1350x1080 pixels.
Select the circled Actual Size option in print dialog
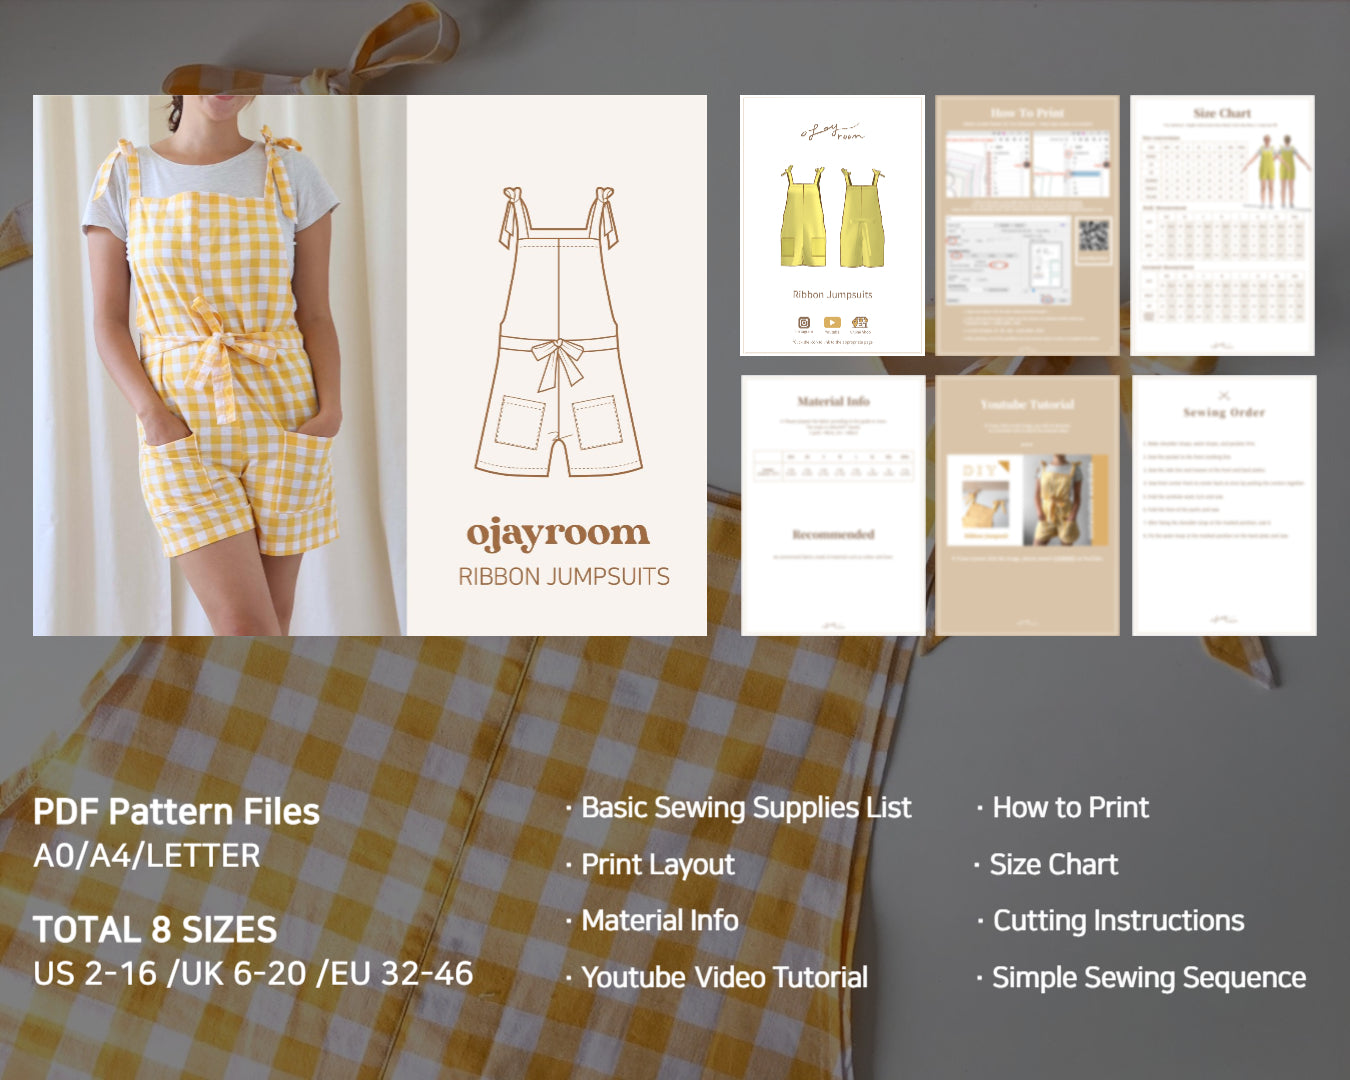click(997, 264)
